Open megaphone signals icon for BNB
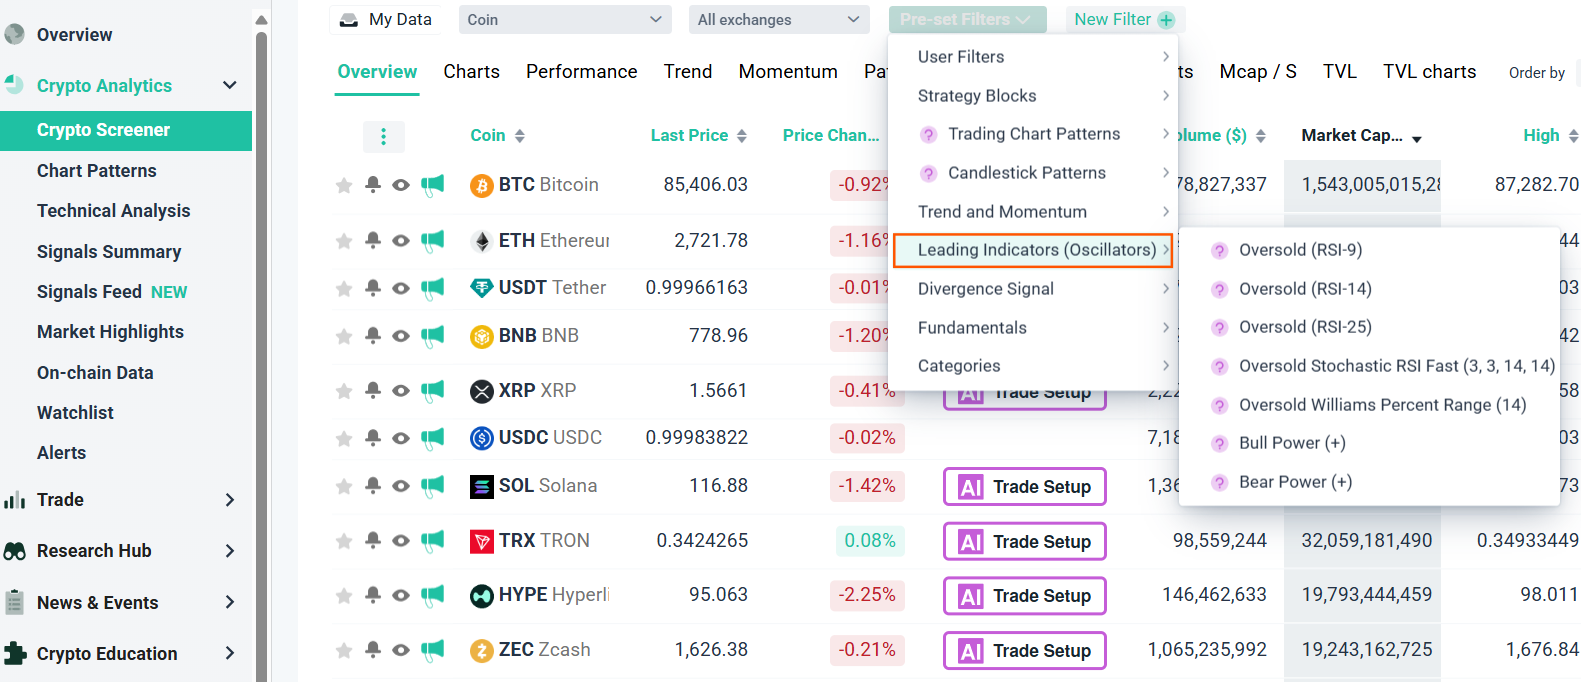This screenshot has width=1581, height=682. click(x=432, y=336)
